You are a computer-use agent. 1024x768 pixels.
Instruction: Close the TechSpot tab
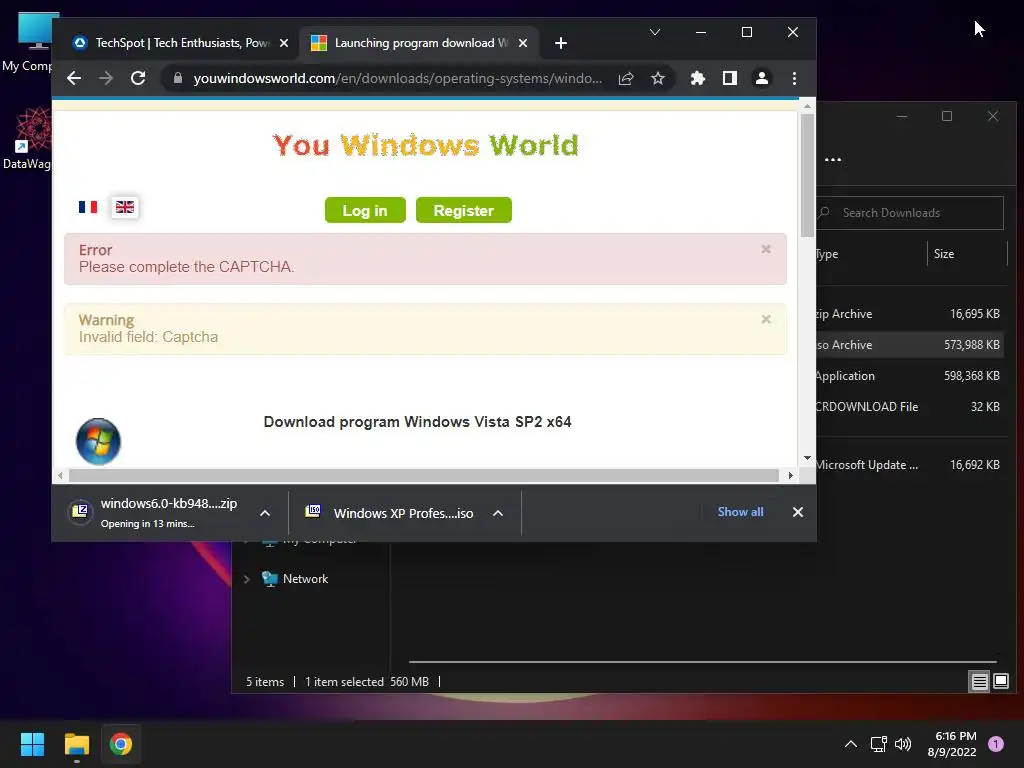[x=284, y=43]
